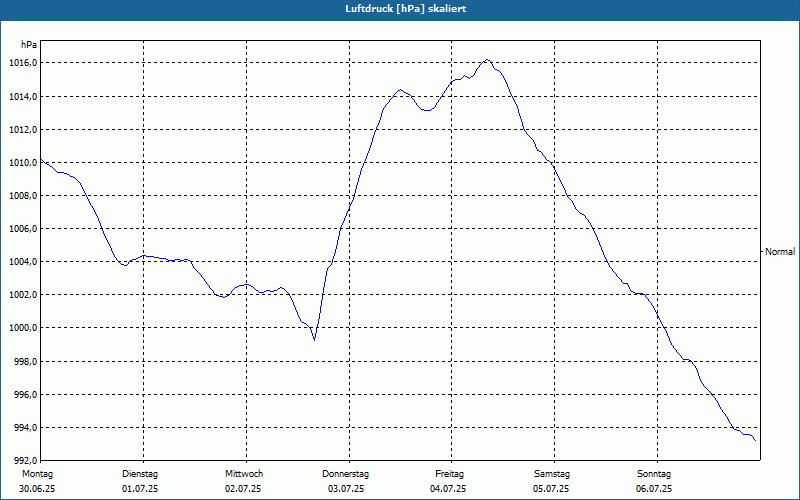The width and height of the screenshot is (800, 500).
Task: Click the '1012,0' axis value
Action: [x=23, y=130]
